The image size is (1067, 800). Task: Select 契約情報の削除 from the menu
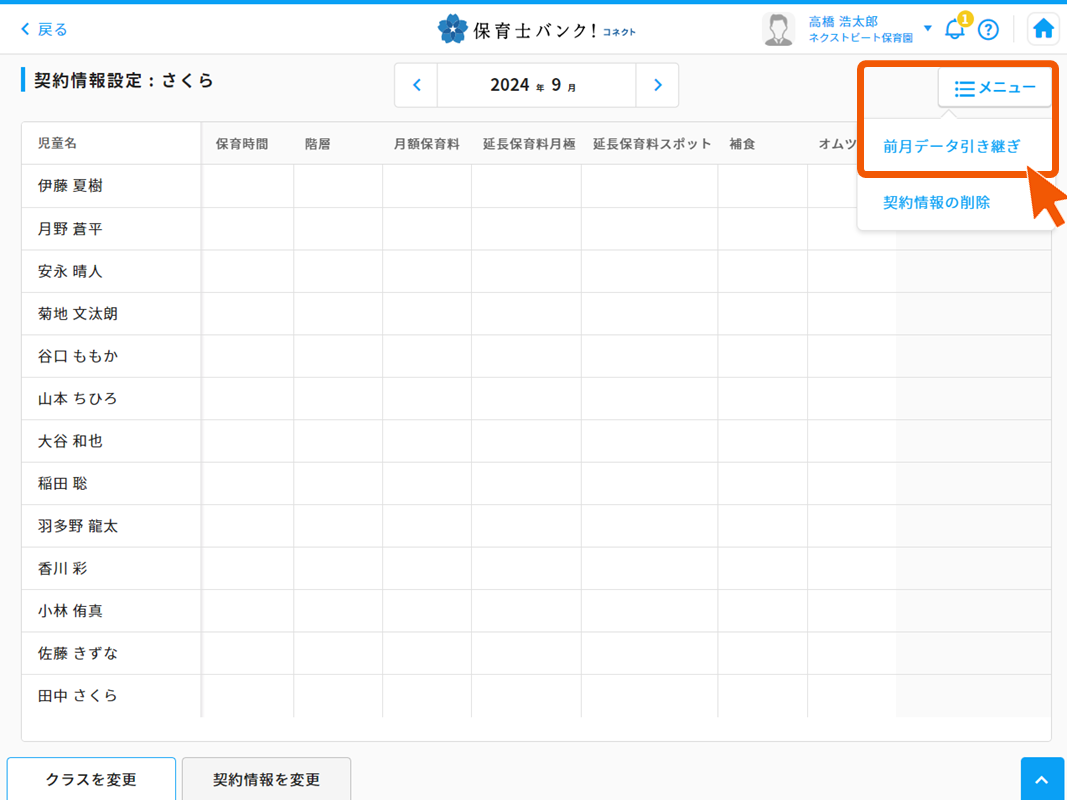(x=938, y=201)
